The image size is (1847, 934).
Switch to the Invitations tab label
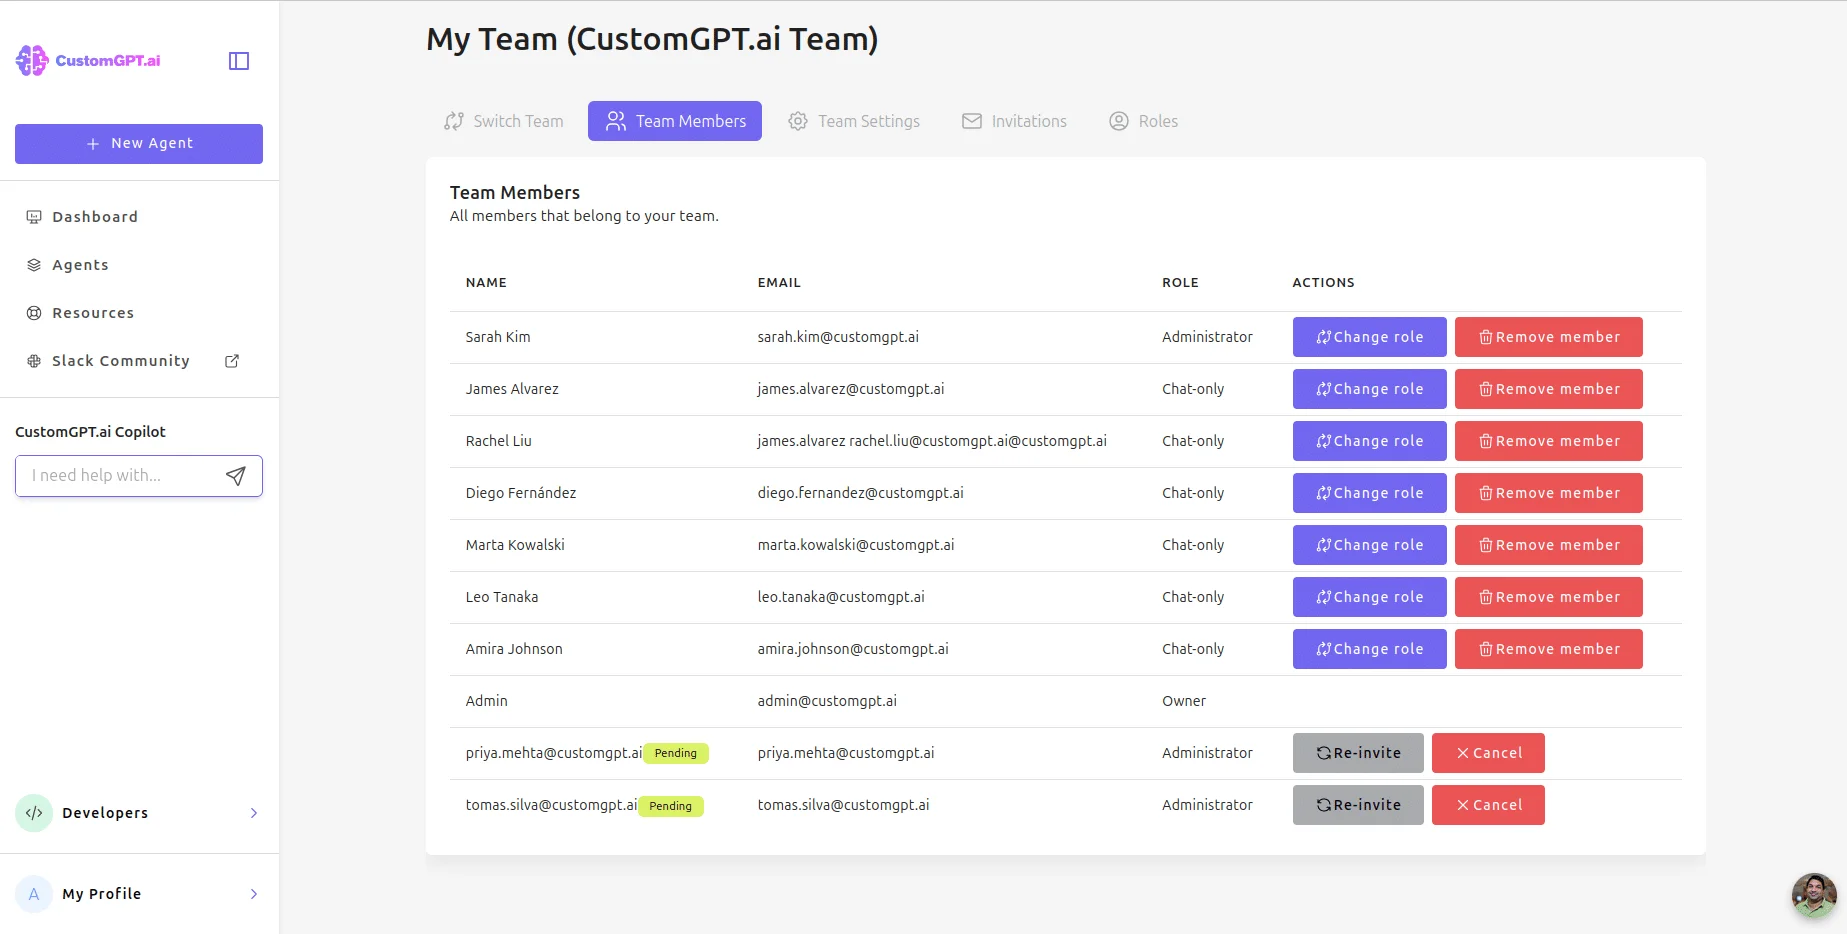click(x=1029, y=121)
